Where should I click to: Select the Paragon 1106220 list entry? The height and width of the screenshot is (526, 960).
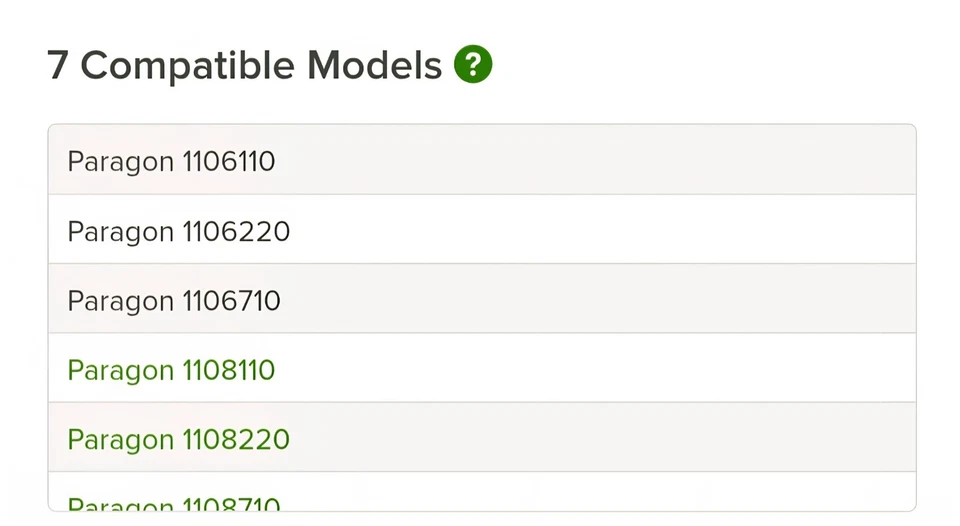(x=178, y=232)
